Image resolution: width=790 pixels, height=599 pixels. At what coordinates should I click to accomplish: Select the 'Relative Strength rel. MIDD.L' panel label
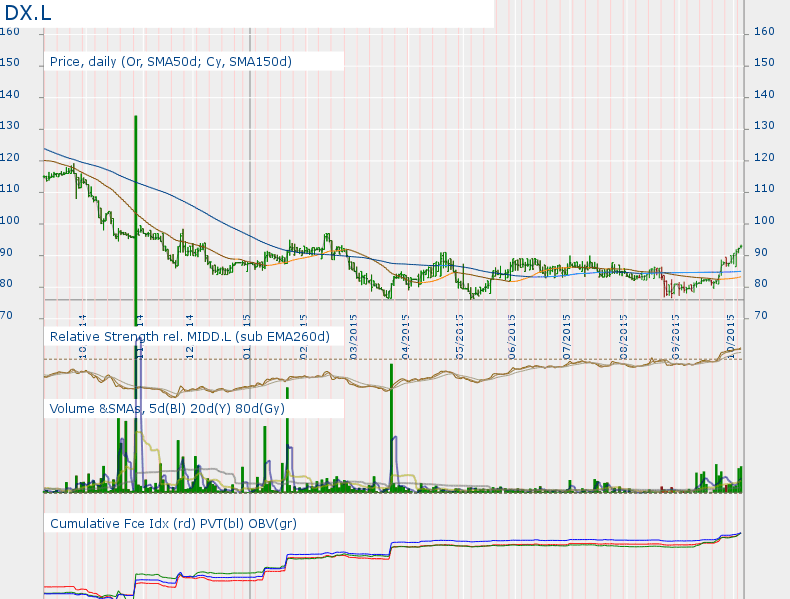point(189,336)
